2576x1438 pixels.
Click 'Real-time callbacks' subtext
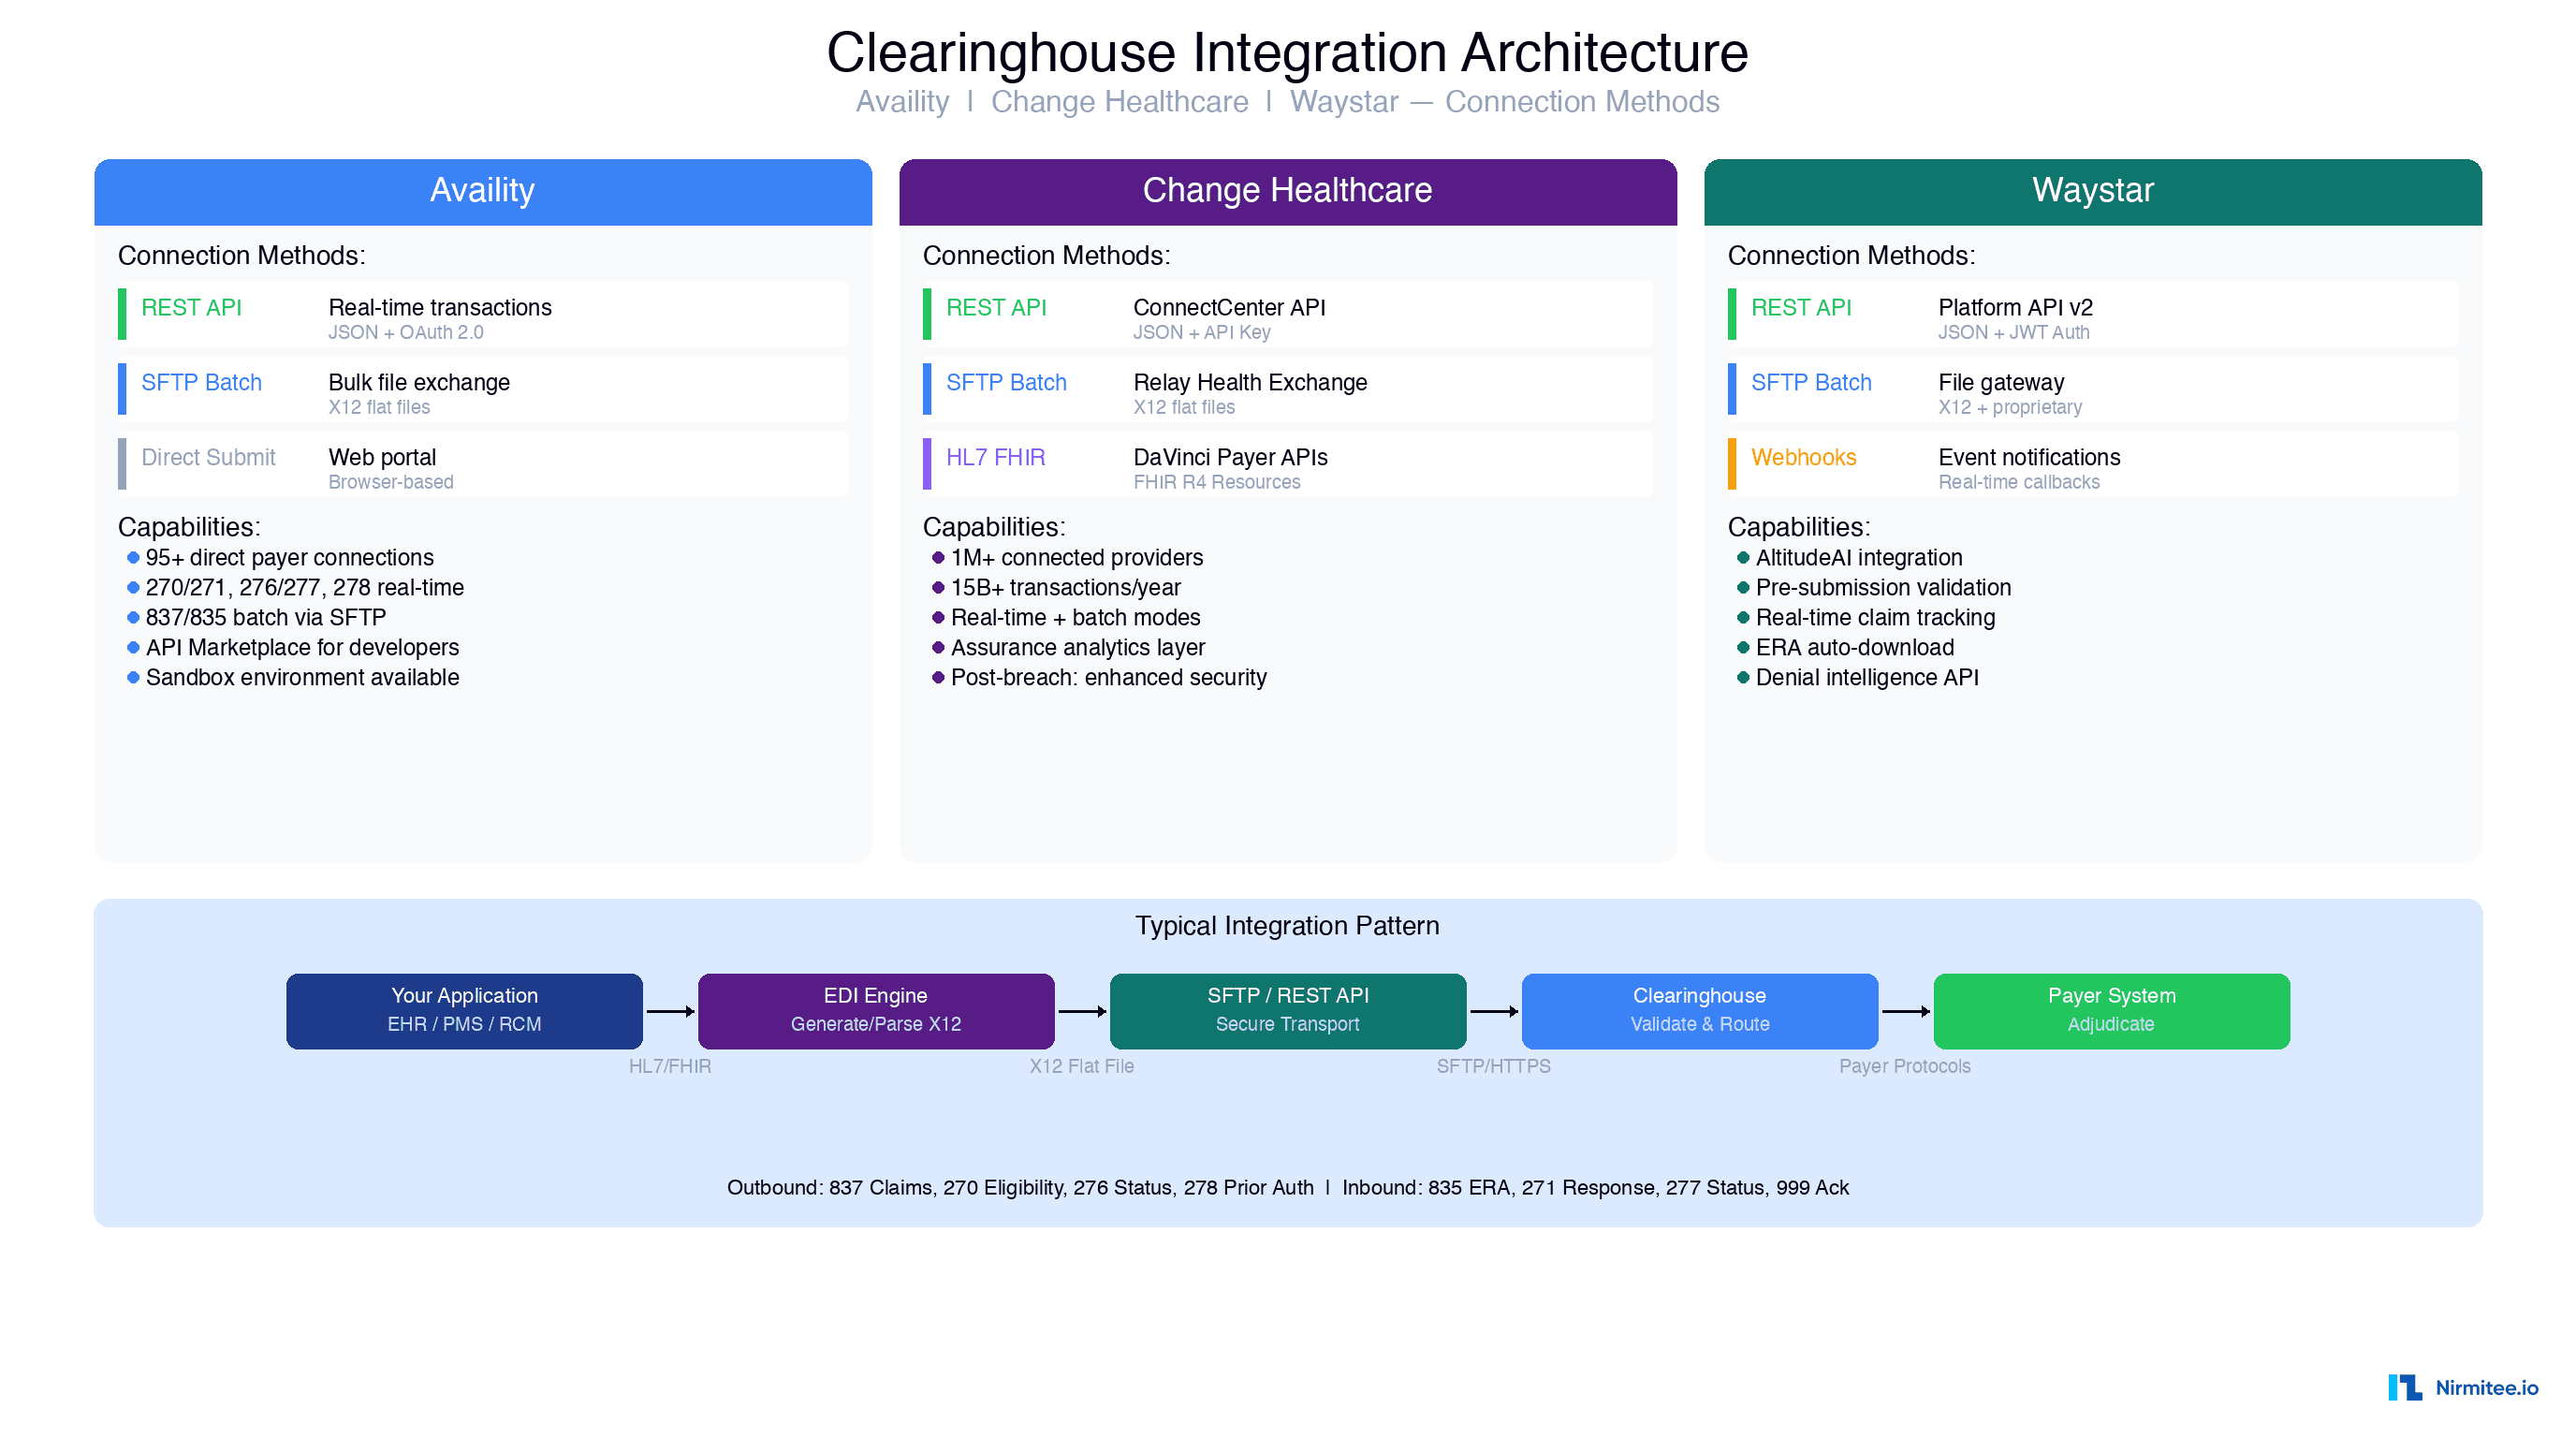click(x=2019, y=483)
